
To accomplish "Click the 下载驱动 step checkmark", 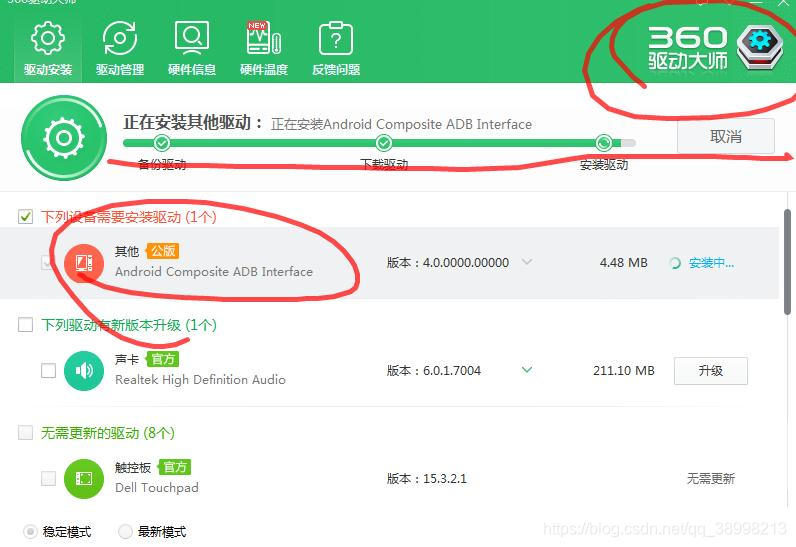I will (384, 143).
